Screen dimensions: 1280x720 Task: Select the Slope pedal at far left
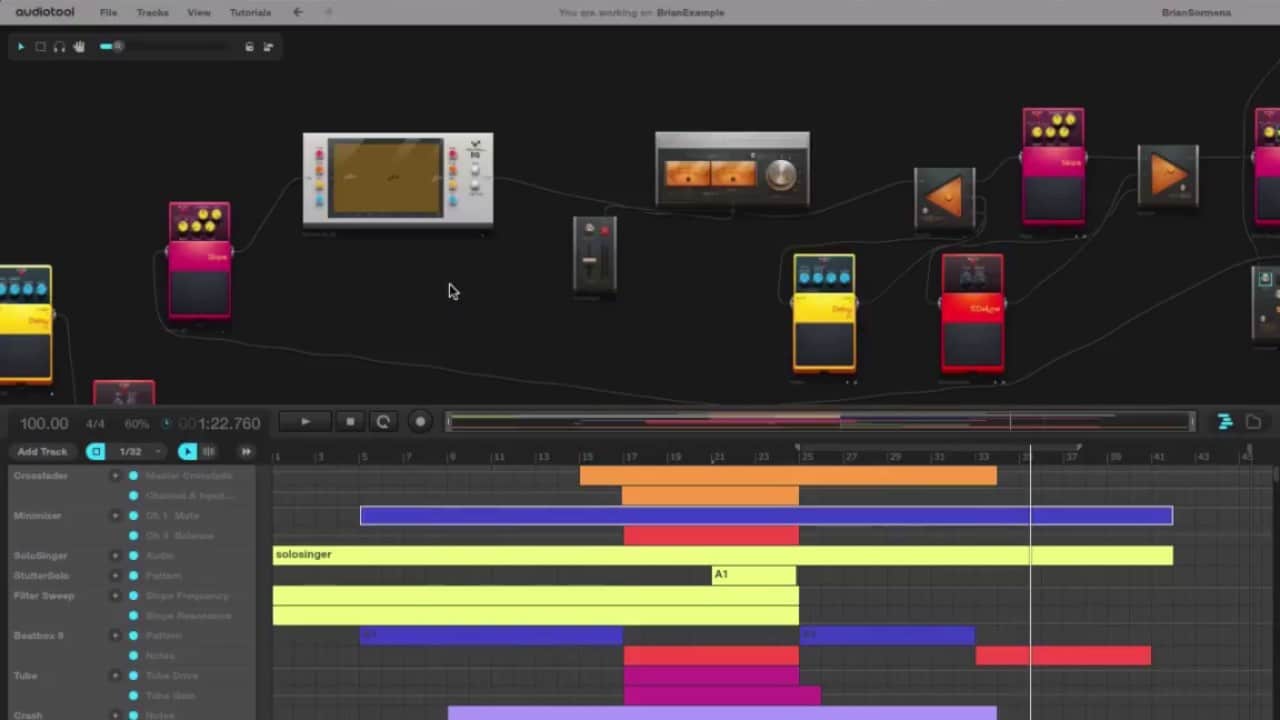199,261
